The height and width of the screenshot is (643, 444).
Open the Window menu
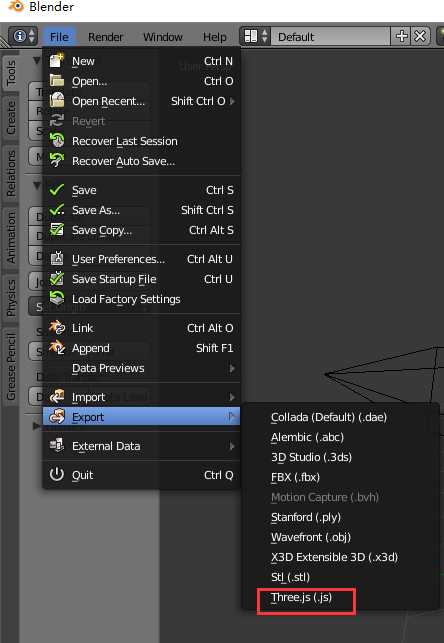[163, 37]
